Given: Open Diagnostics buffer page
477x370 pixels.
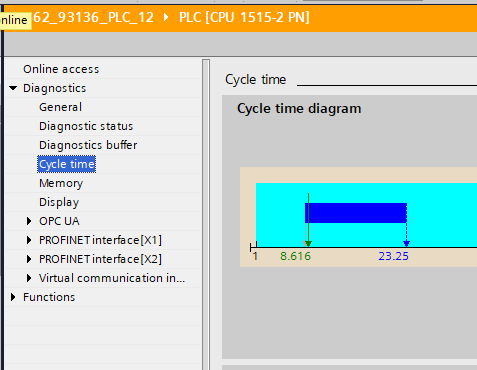Looking at the screenshot, I should point(88,145).
